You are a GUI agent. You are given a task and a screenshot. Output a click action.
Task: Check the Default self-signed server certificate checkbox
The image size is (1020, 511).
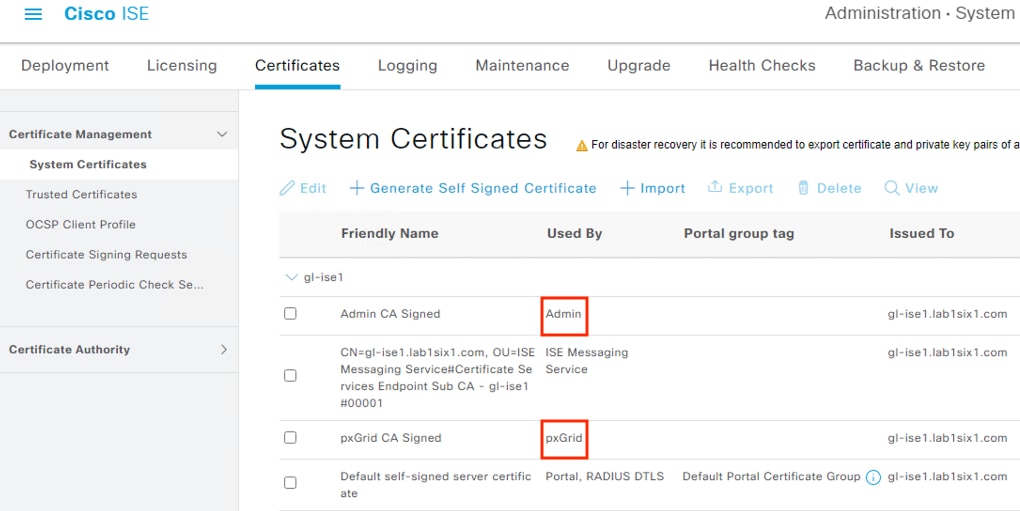tap(290, 483)
